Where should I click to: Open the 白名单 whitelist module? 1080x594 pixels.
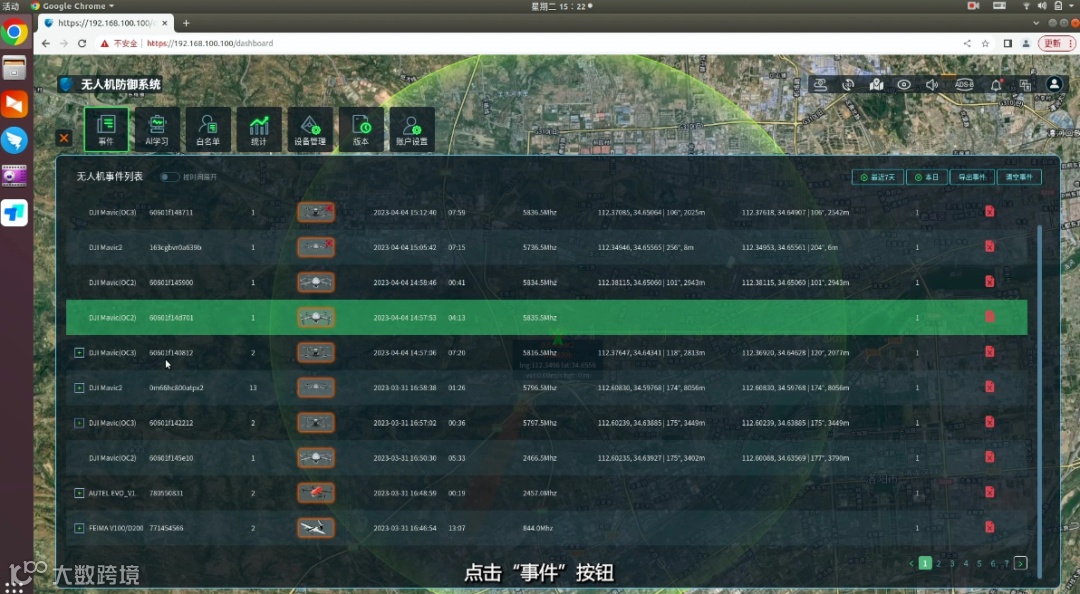click(x=208, y=129)
